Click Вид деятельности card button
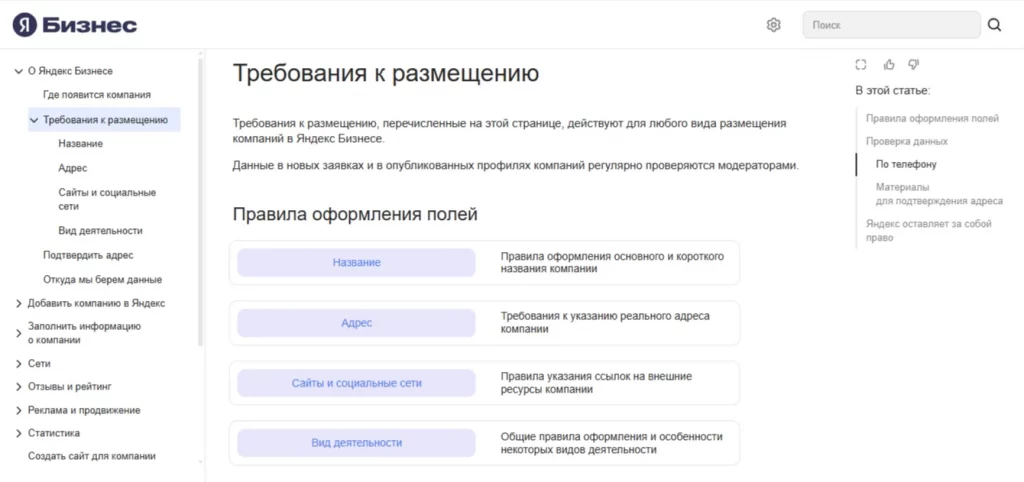 coord(357,443)
